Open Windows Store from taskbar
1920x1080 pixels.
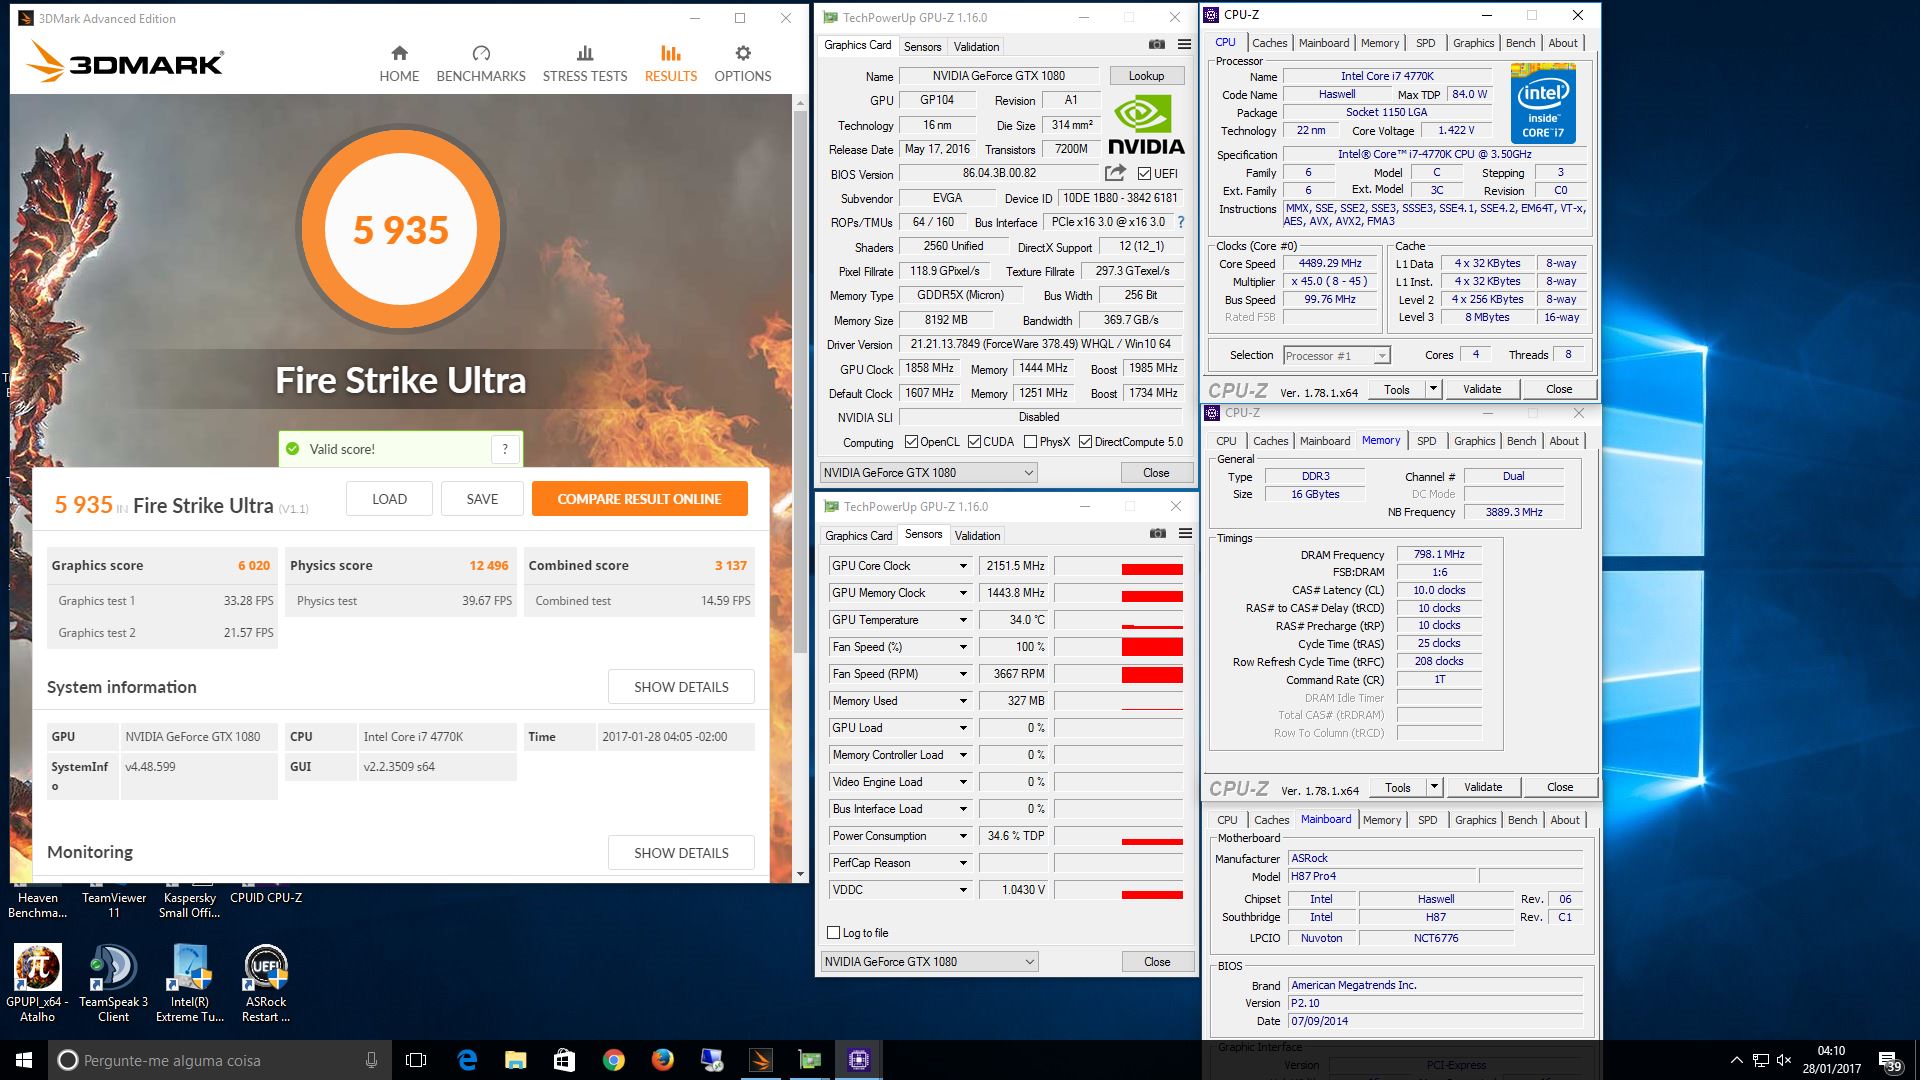(x=564, y=1060)
